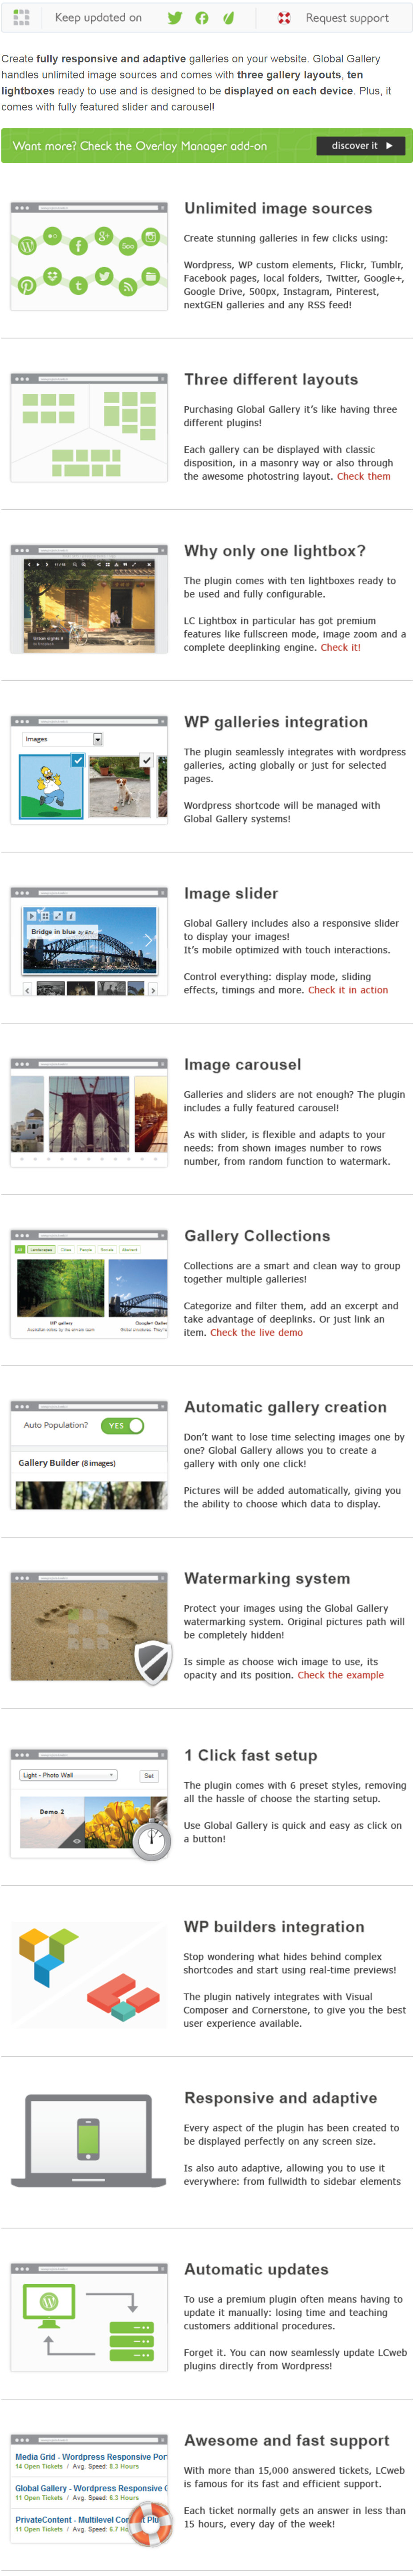Expand the Light - Photo Wall dropdown

(x=68, y=1775)
